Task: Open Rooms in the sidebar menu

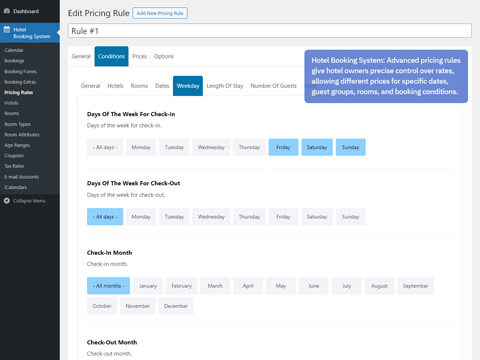Action: 12,113
